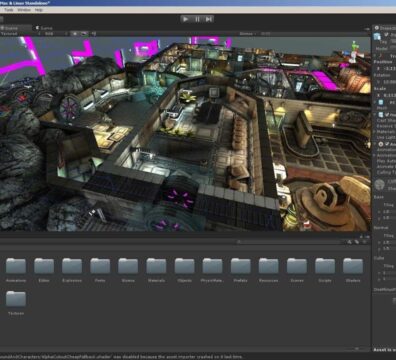The image size is (396, 360).
Task: Start play mode with the Play button
Action: pos(186,19)
